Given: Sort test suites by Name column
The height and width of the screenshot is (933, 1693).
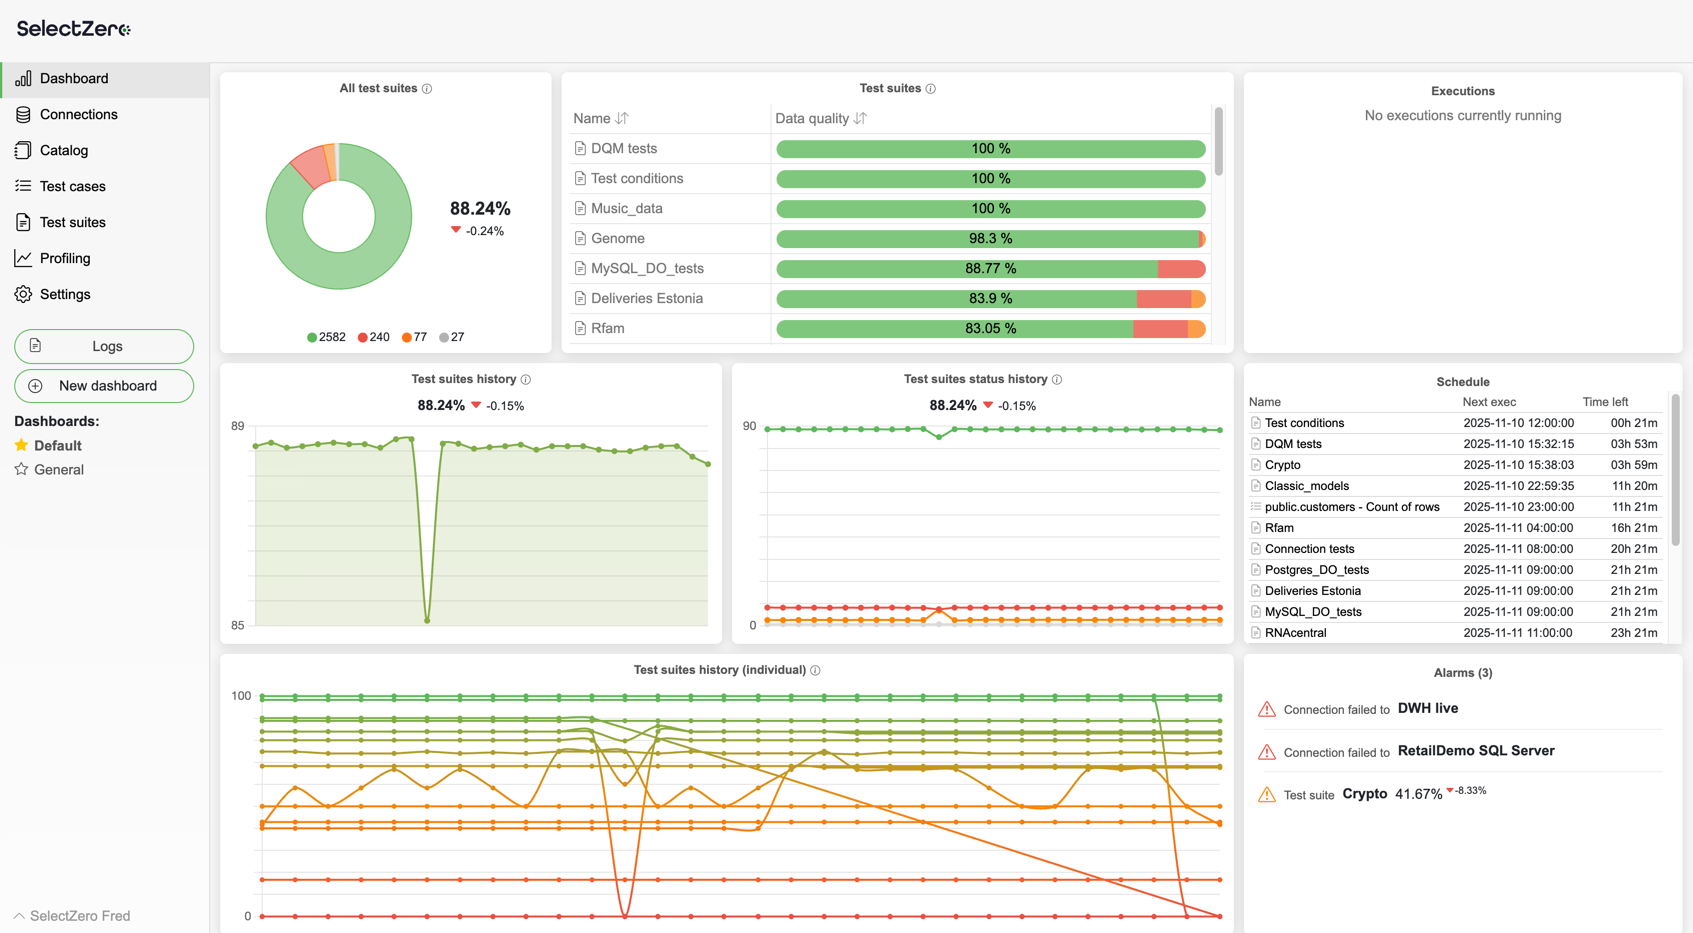Looking at the screenshot, I should tap(622, 119).
